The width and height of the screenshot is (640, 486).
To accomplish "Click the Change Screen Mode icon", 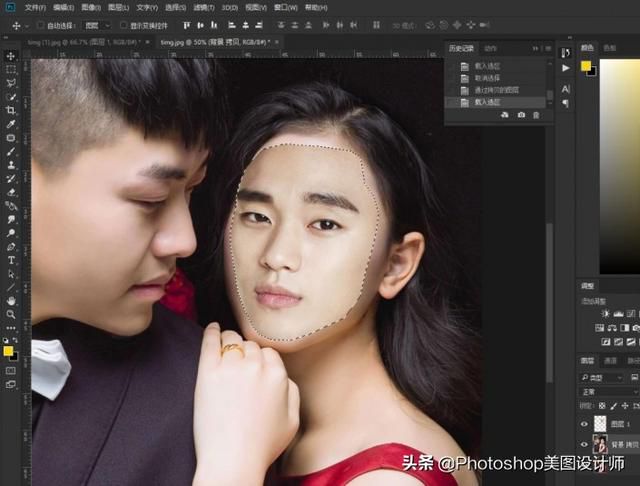I will tap(11, 384).
